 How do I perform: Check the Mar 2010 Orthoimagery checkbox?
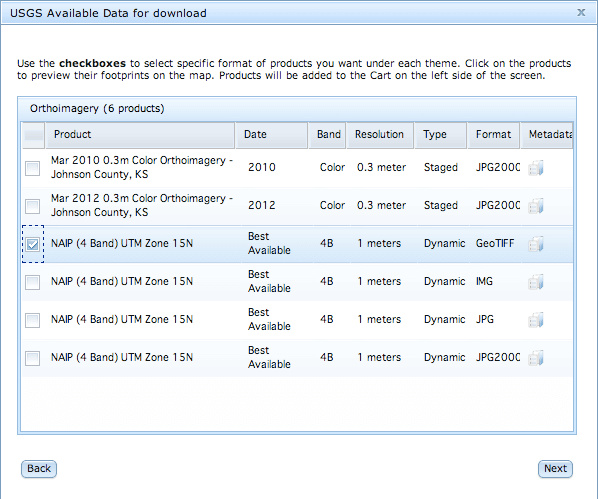tap(32, 168)
